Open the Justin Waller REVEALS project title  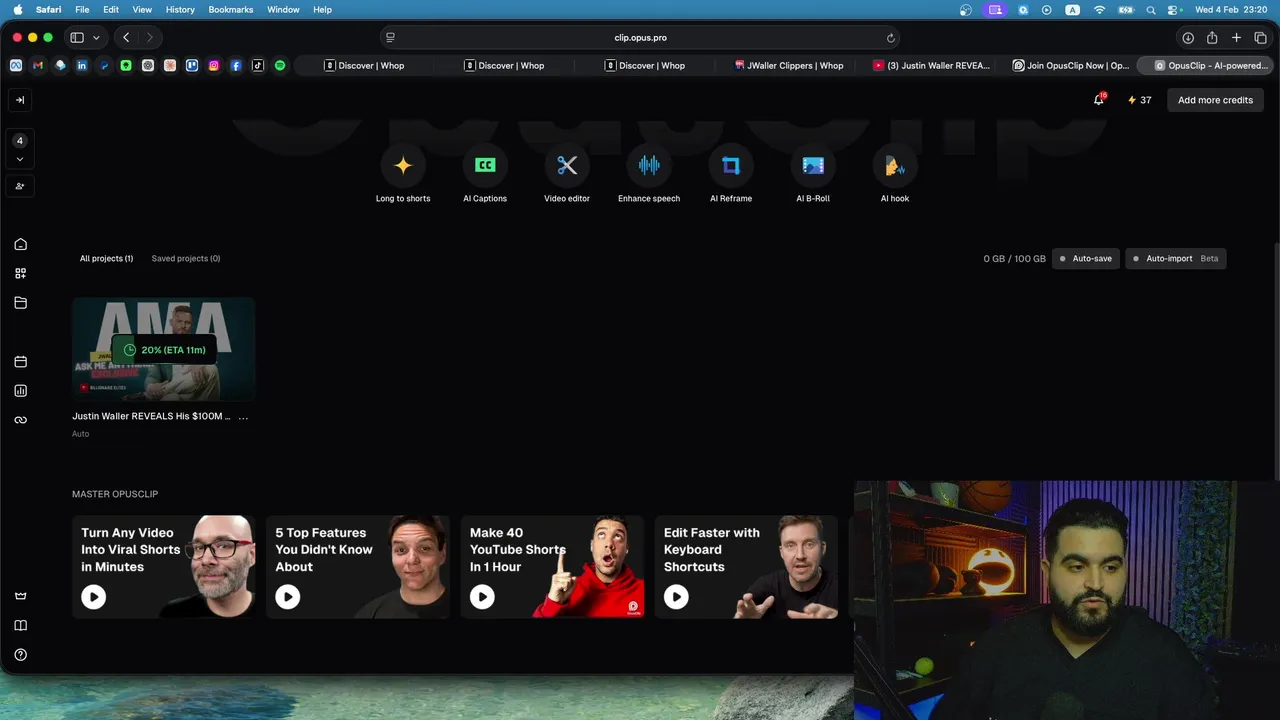click(151, 416)
